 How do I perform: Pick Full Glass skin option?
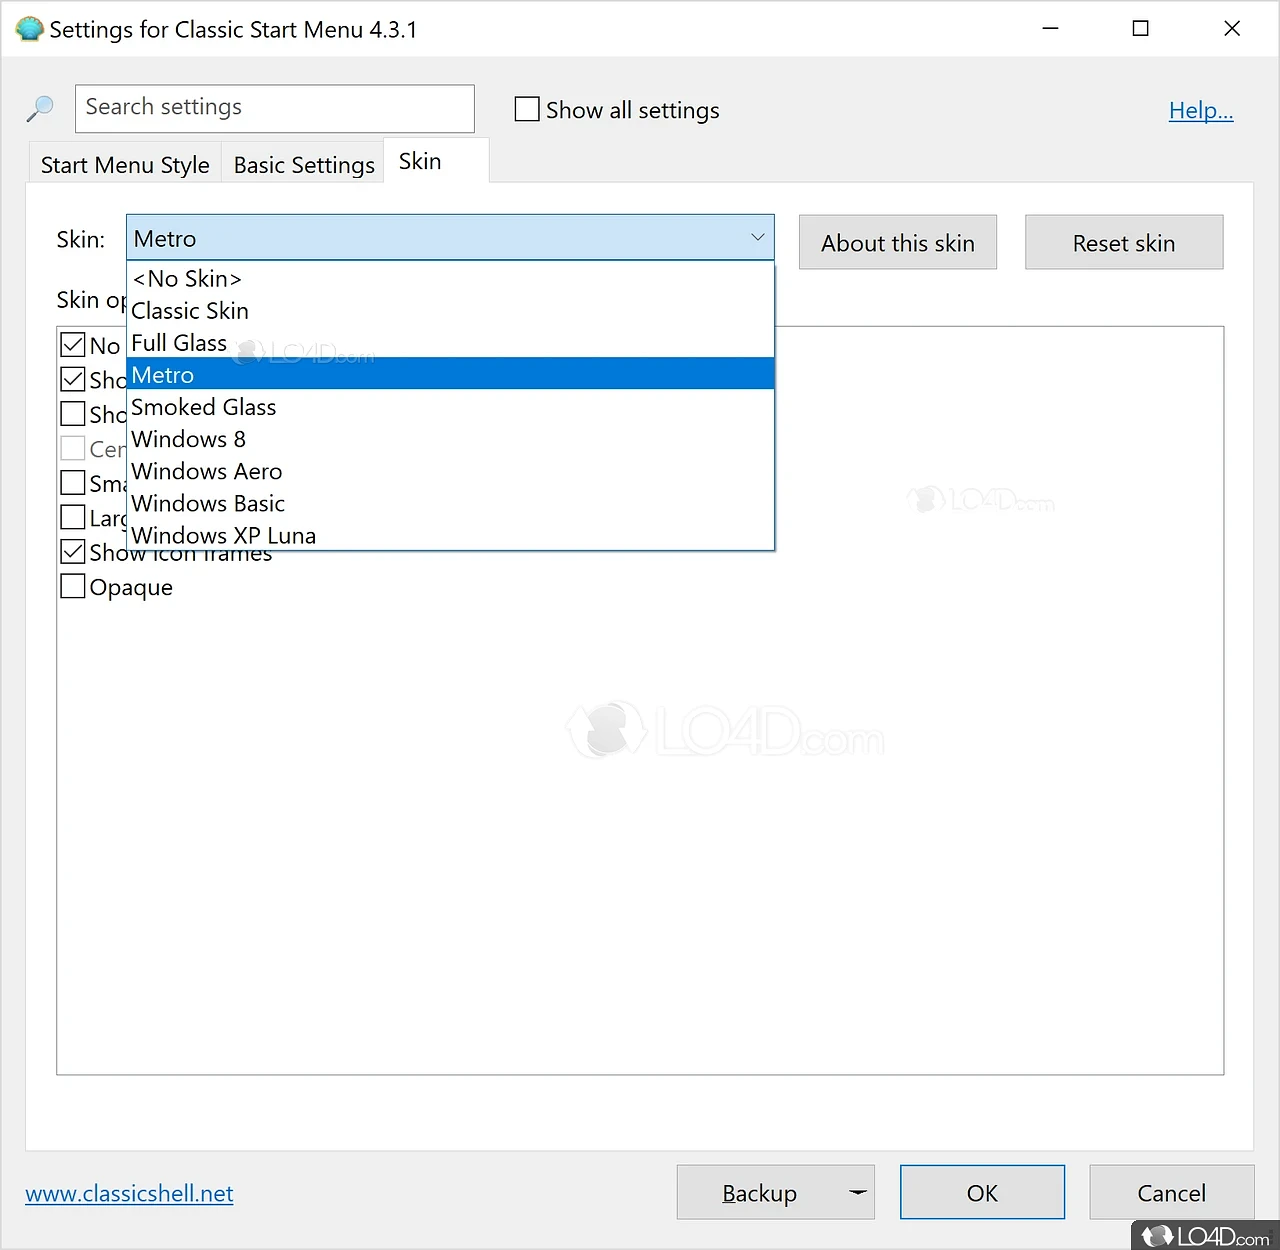click(x=450, y=343)
